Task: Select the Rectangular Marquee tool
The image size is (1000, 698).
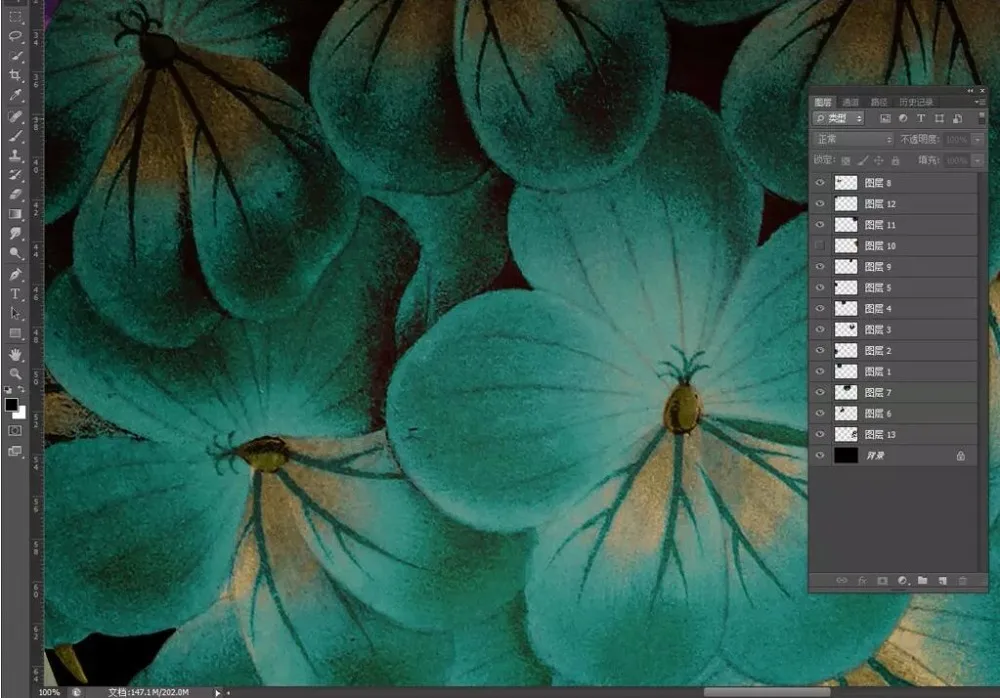Action: [x=15, y=17]
